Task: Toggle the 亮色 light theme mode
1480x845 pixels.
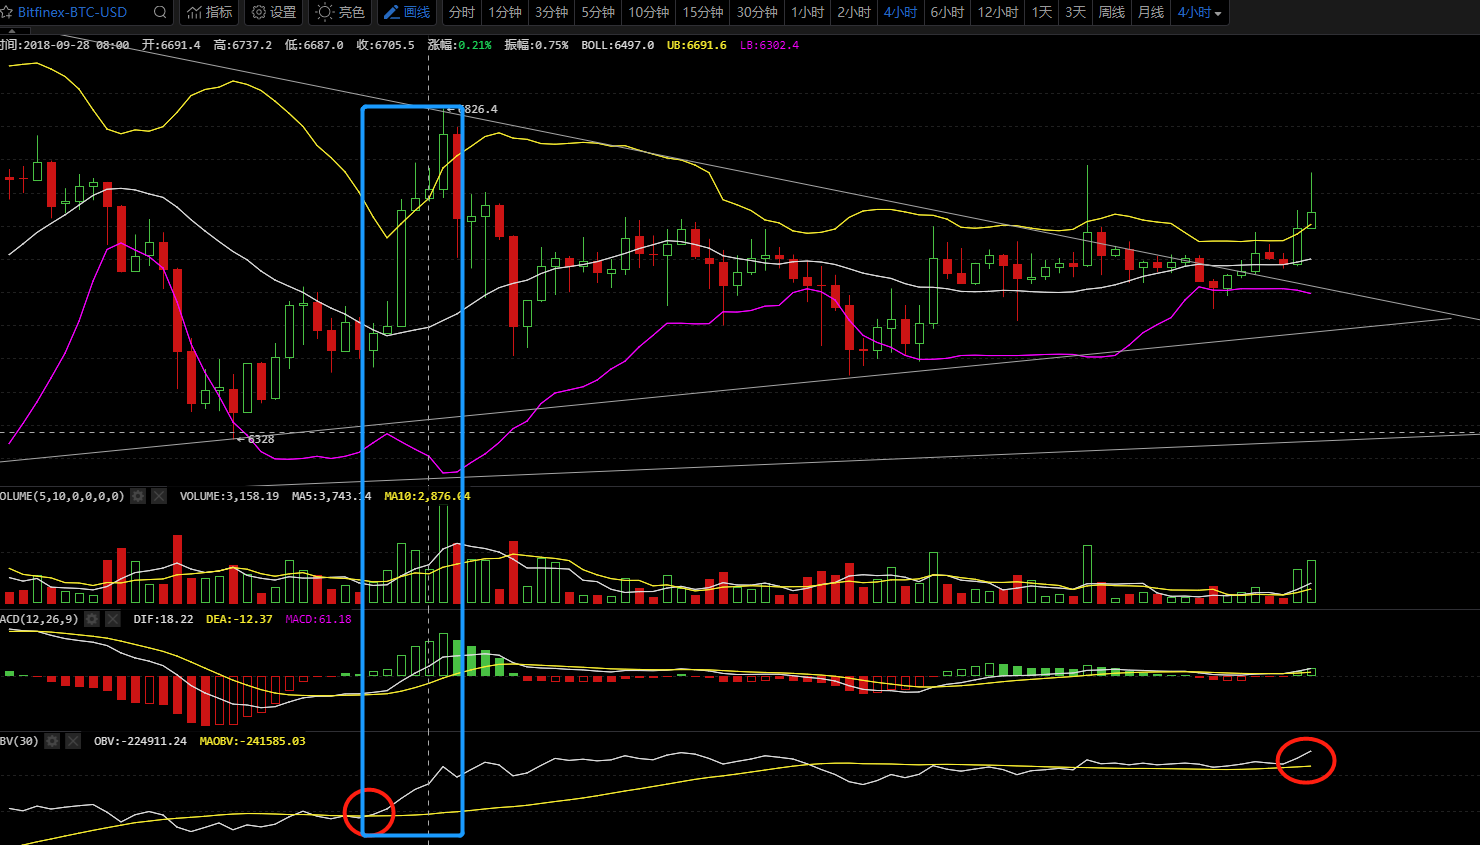Action: tap(340, 12)
